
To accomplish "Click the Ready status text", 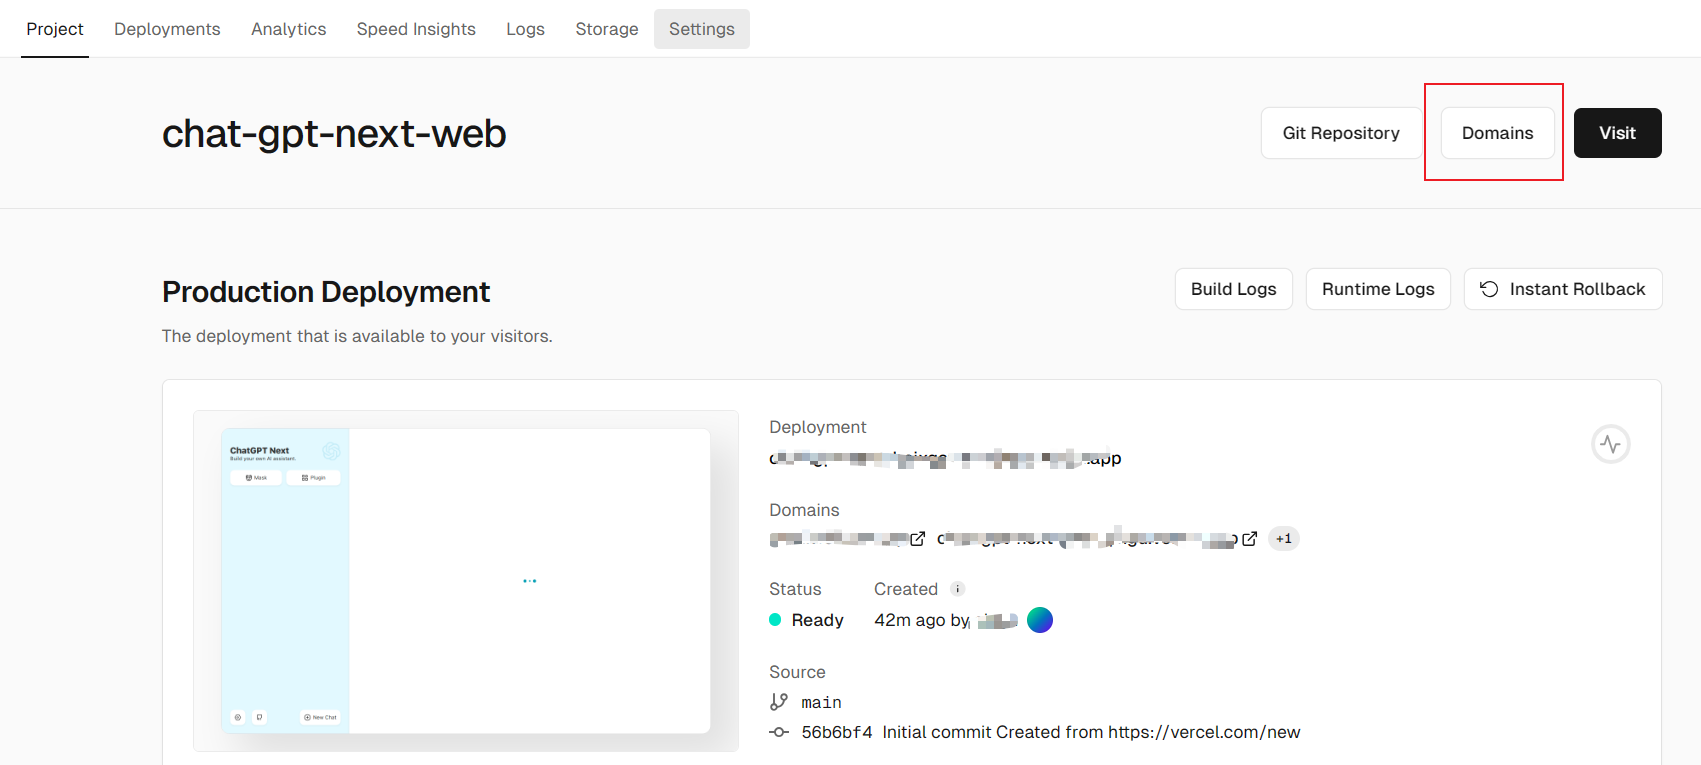I will [817, 620].
